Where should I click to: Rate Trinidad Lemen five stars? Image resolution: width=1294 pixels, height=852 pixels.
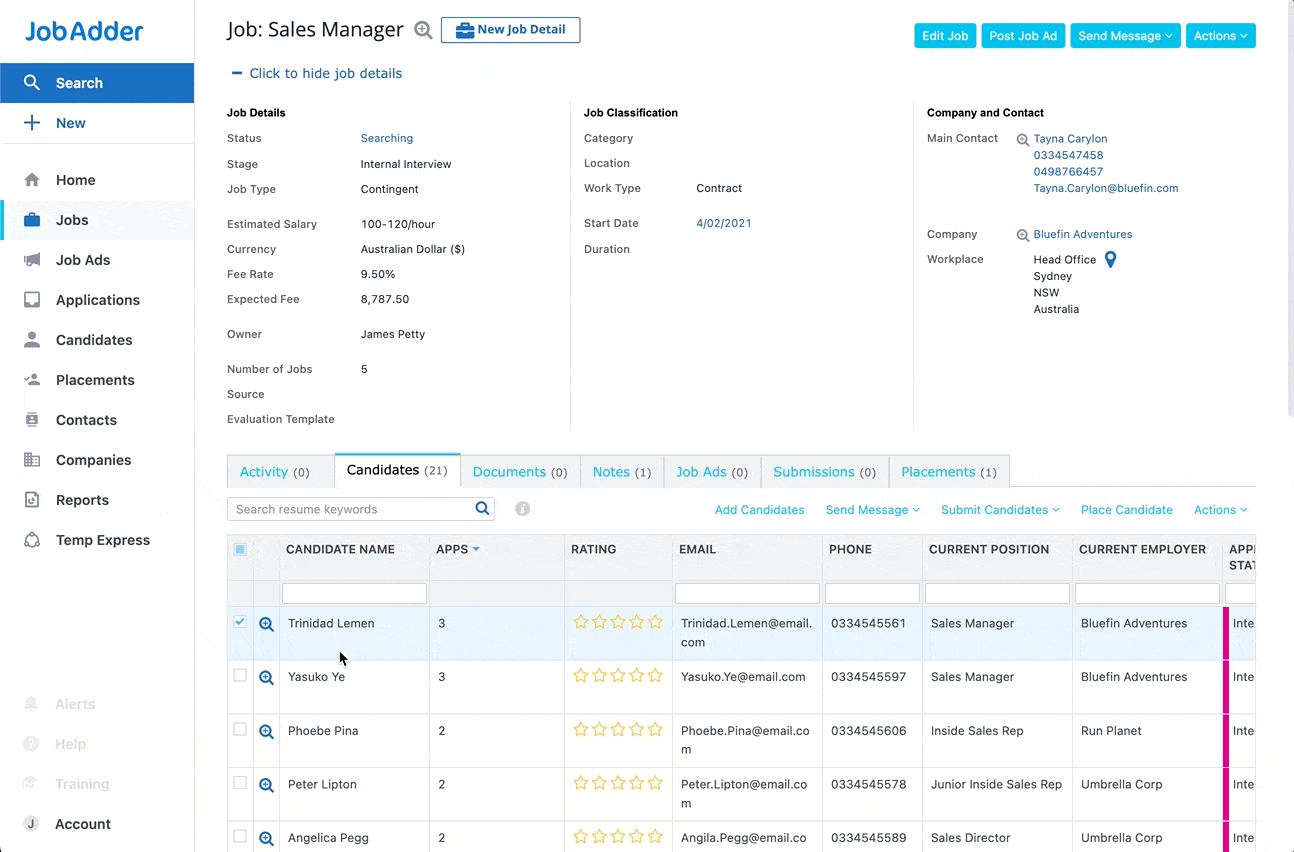coord(655,622)
